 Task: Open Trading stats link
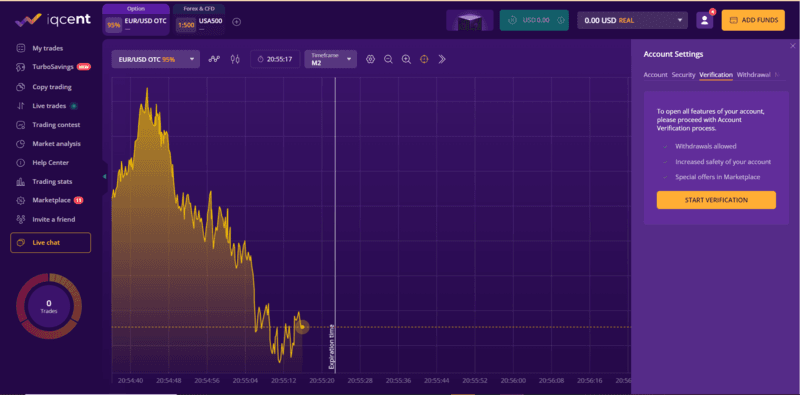pos(52,182)
